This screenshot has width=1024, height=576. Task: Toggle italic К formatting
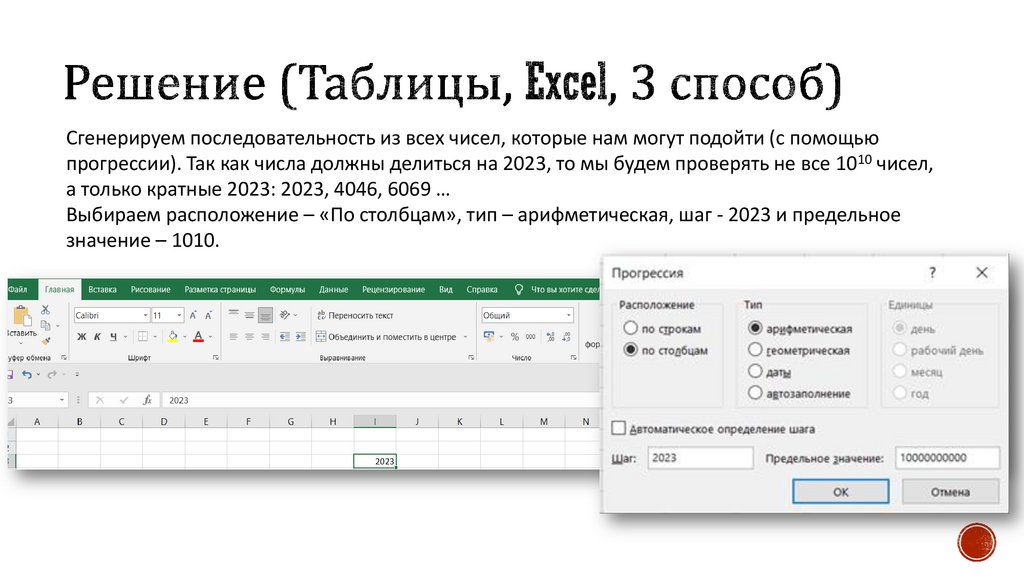coord(97,337)
